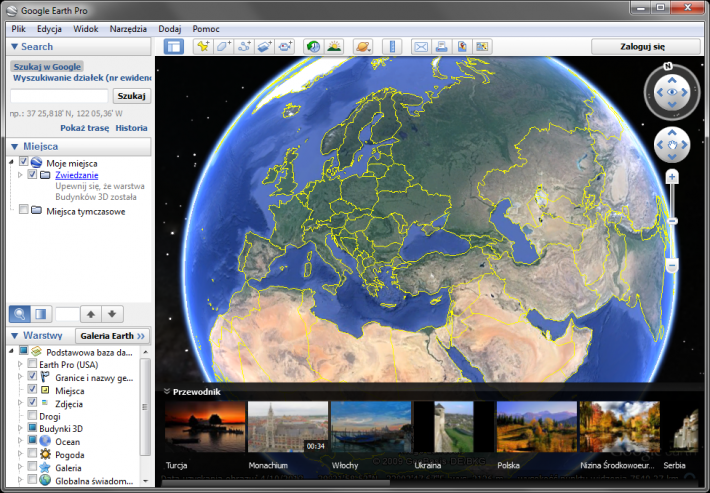710x493 pixels.
Task: Open the planet switcher icon
Action: [x=363, y=46]
